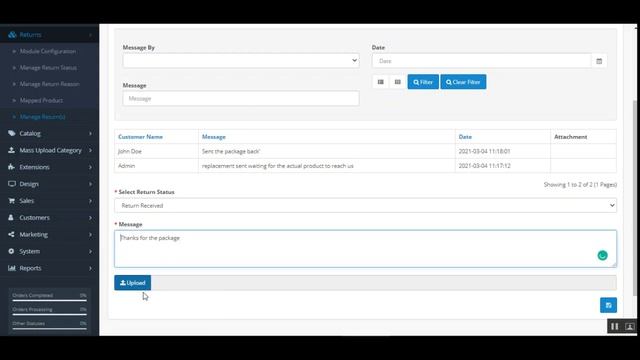Expand the System menu chevron
The height and width of the screenshot is (360, 640).
coord(90,251)
